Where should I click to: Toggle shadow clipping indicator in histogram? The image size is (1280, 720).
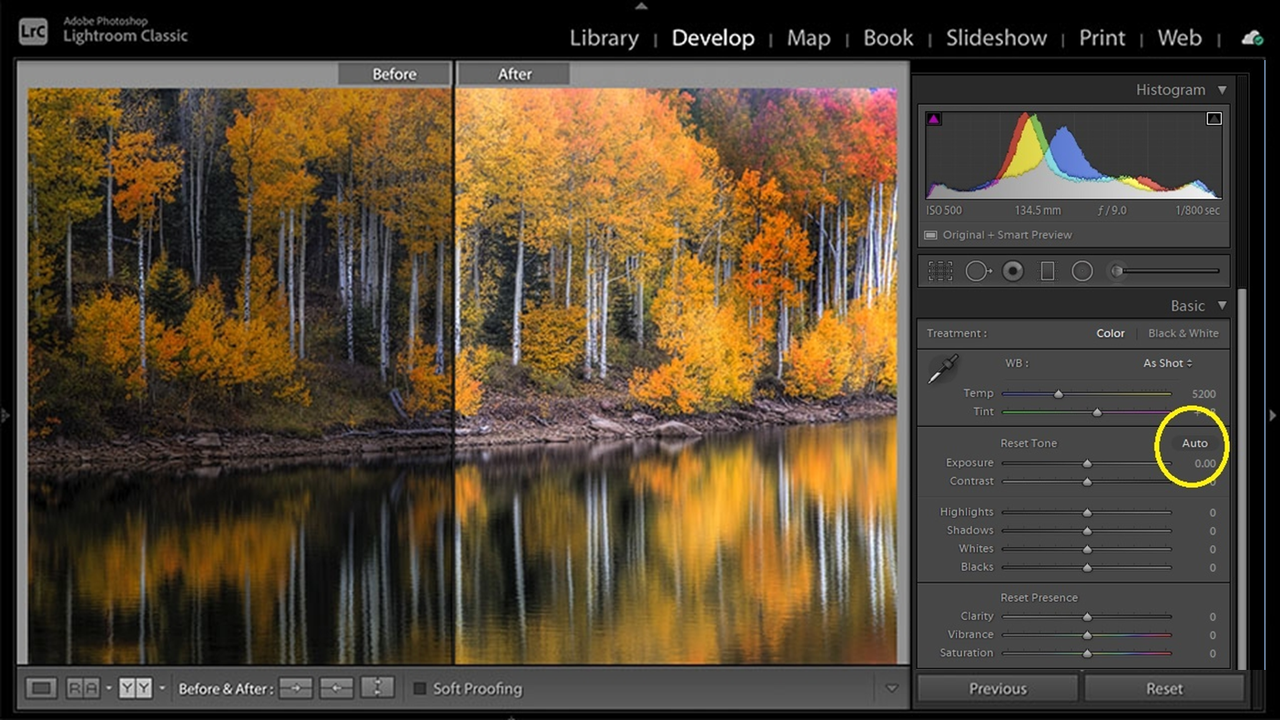[x=933, y=119]
